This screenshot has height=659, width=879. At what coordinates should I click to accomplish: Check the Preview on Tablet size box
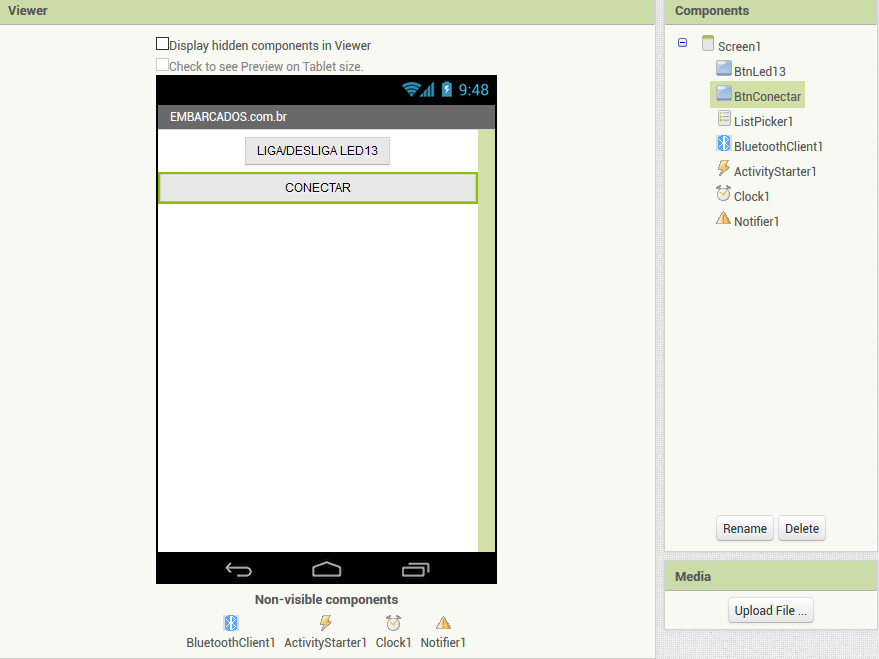pos(163,65)
